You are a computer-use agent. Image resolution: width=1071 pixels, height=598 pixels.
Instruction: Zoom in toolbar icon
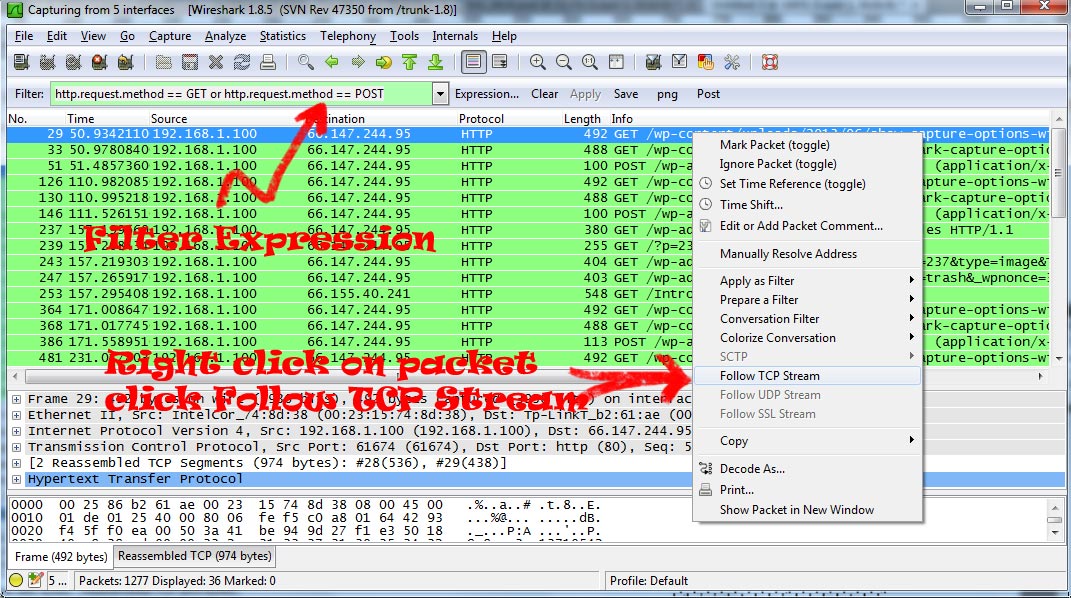538,63
